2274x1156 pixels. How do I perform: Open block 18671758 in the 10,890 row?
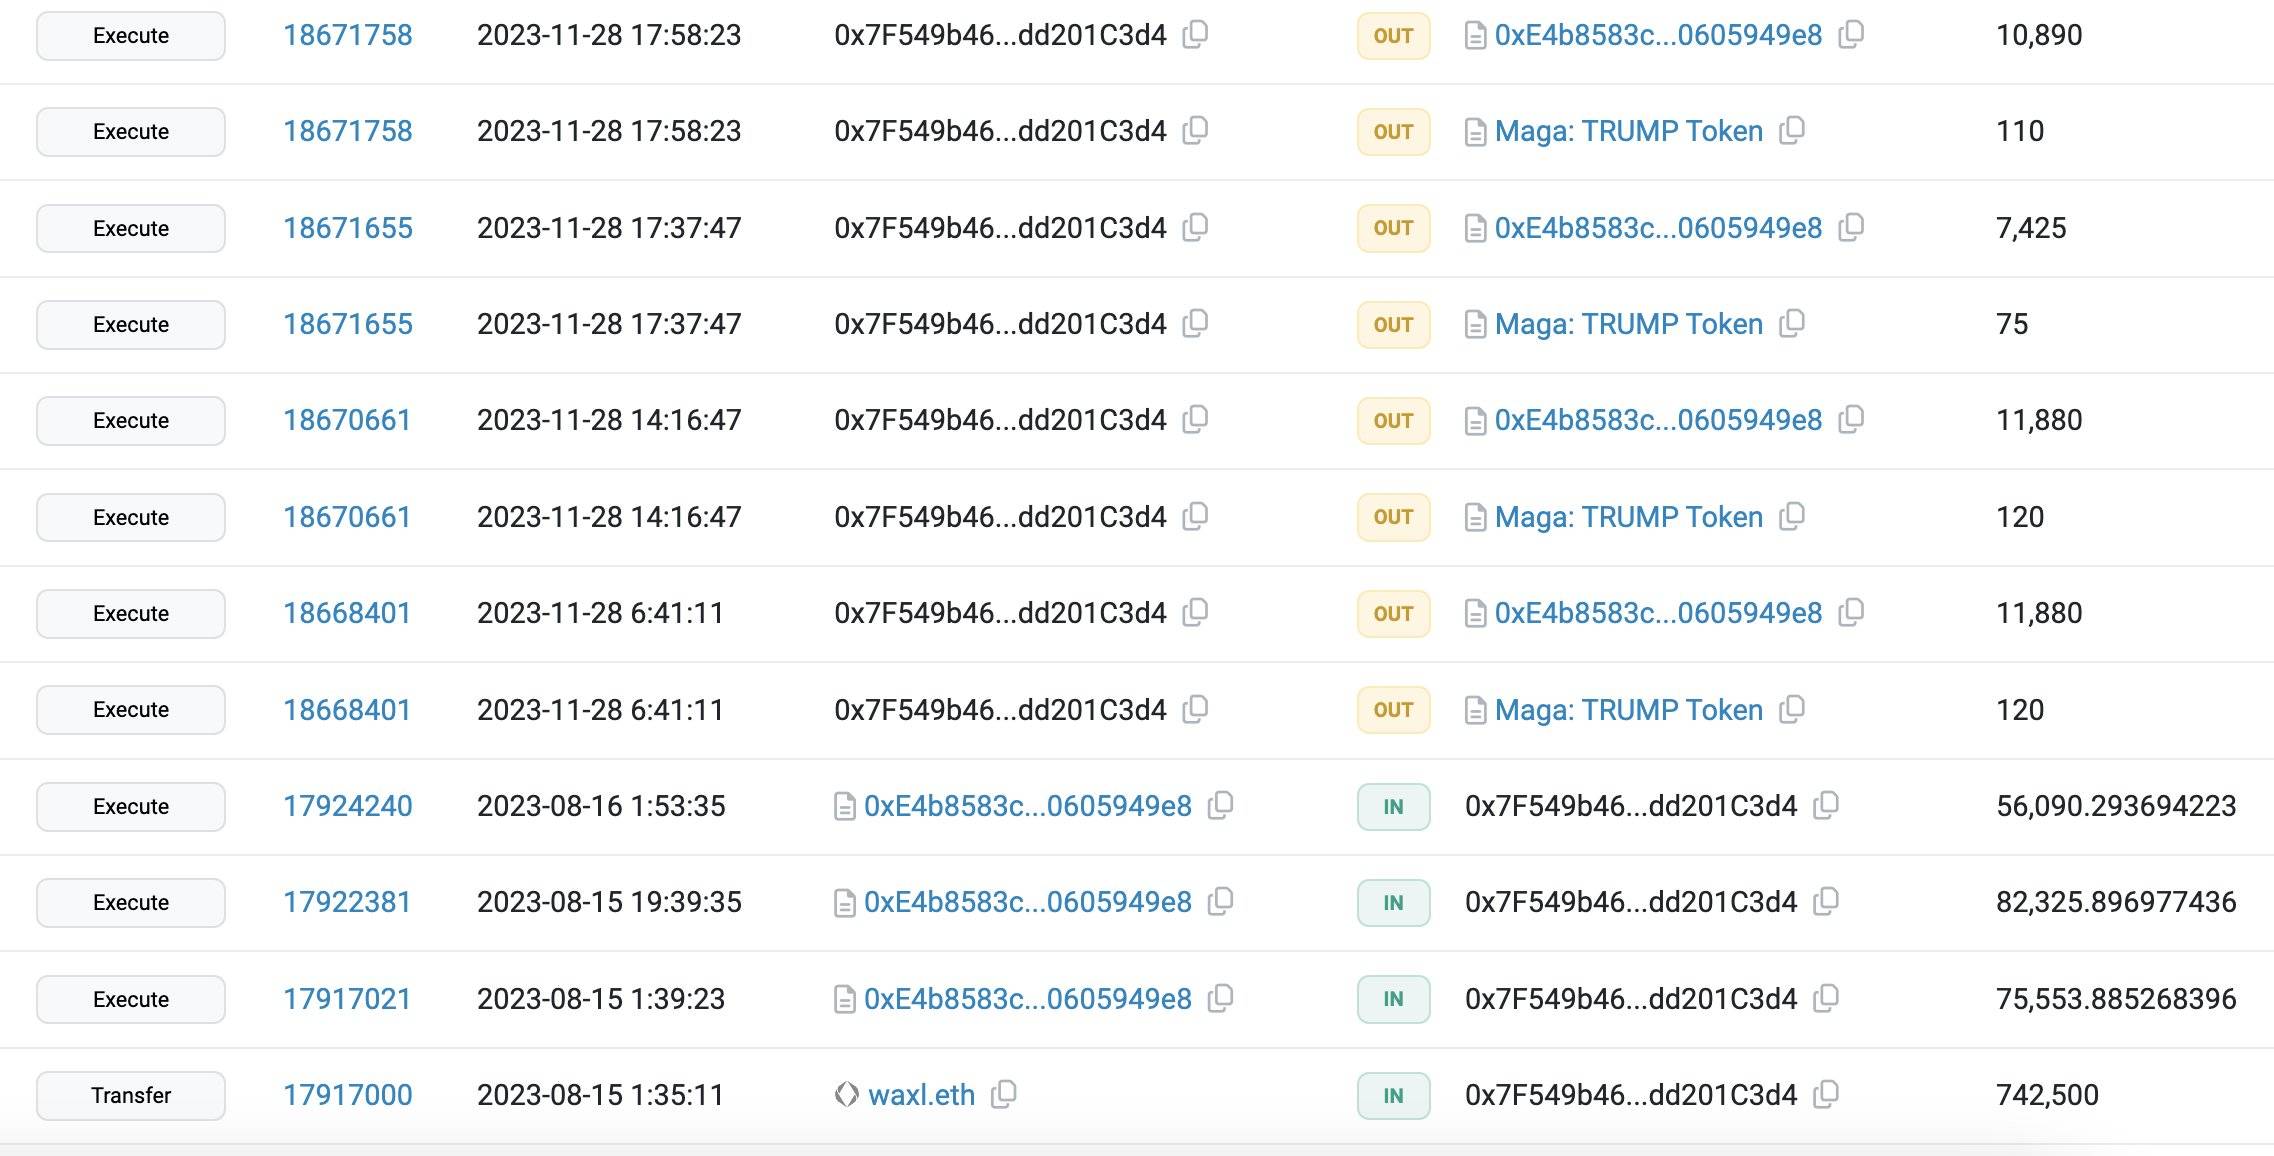coord(347,35)
